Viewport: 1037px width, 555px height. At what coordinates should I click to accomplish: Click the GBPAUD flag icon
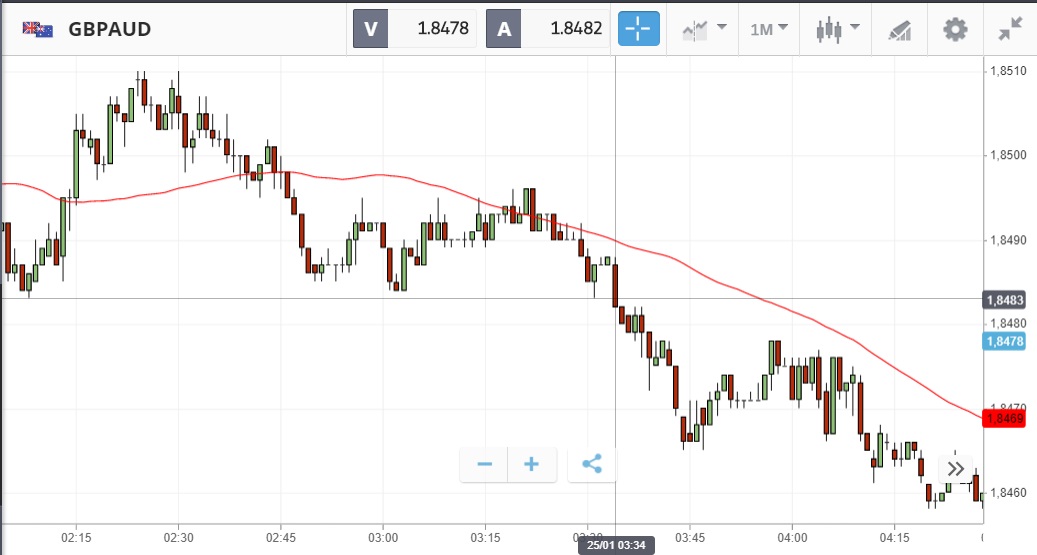[x=38, y=29]
